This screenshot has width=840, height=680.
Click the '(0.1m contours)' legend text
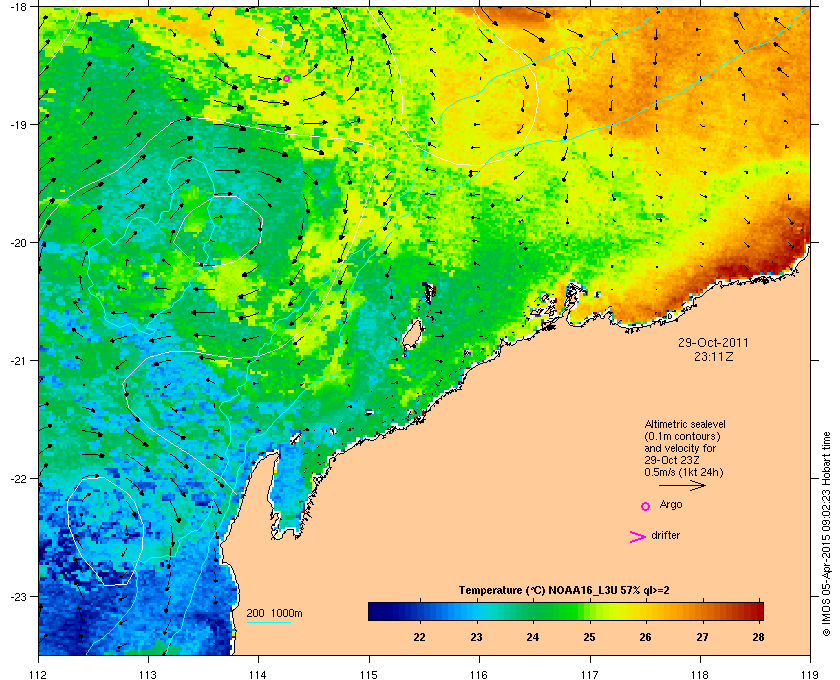[x=682, y=436]
